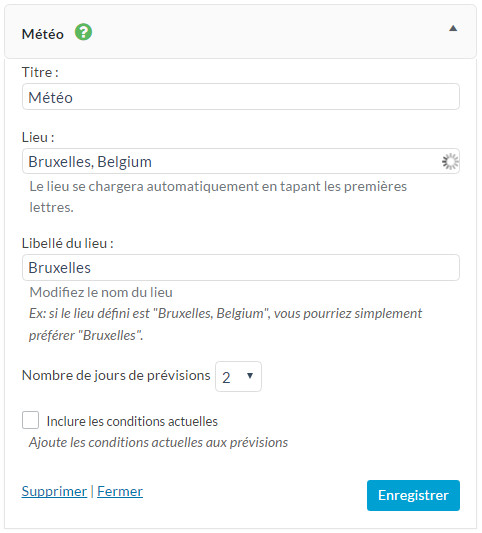Enable the Inclure les conditions actuelles checkbox
This screenshot has width=482, height=533.
click(x=30, y=420)
